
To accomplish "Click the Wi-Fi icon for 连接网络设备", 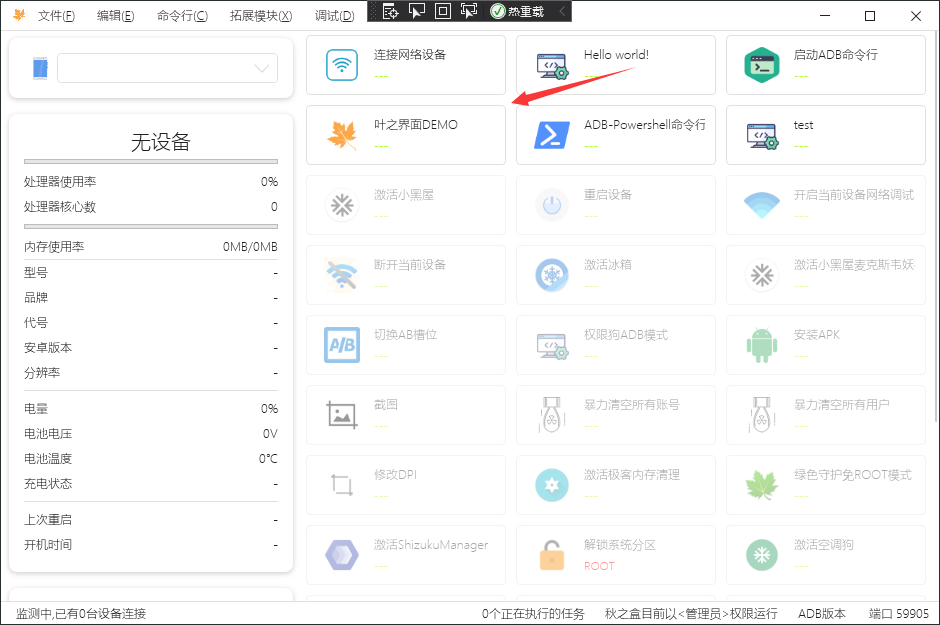I will tap(342, 65).
